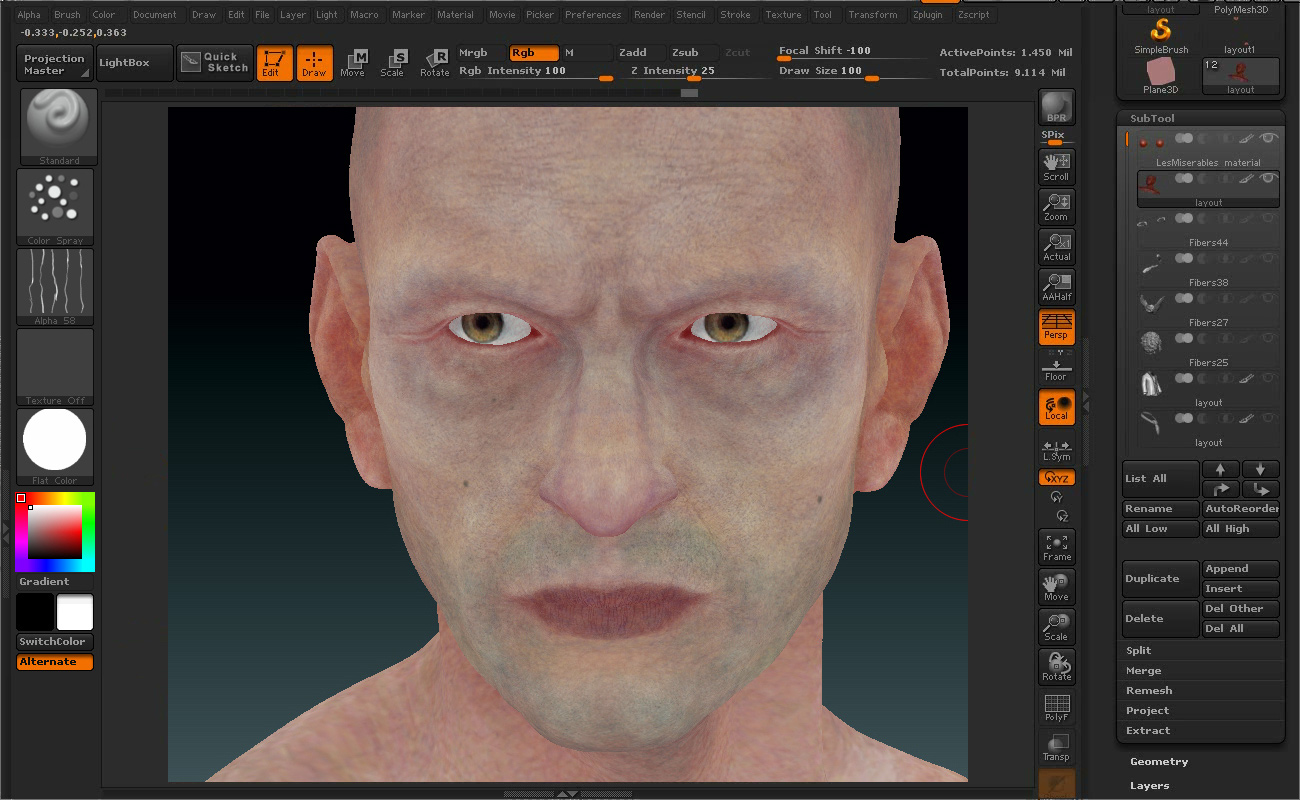Toggle the Floor grid
Viewport: 1300px width, 800px height.
click(x=1057, y=367)
